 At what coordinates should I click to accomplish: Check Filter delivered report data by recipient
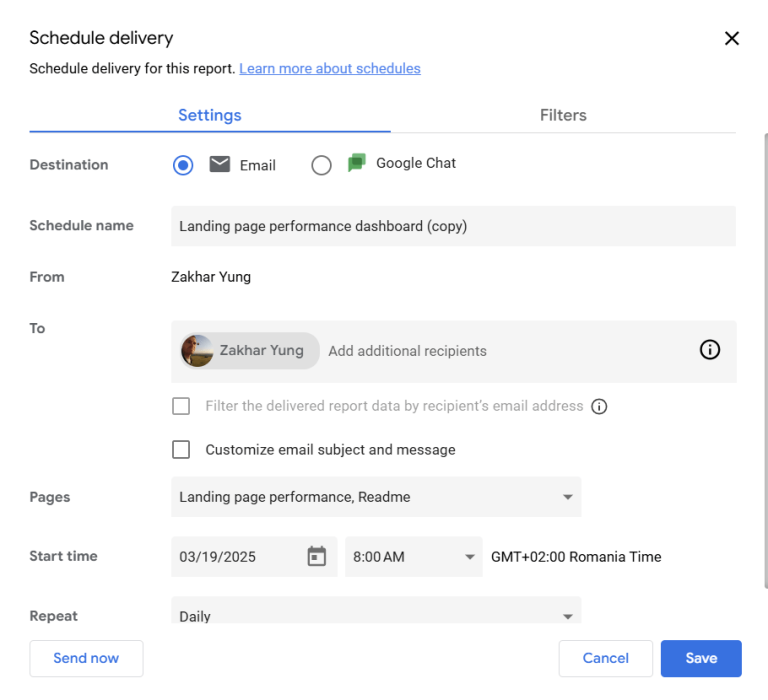(181, 406)
